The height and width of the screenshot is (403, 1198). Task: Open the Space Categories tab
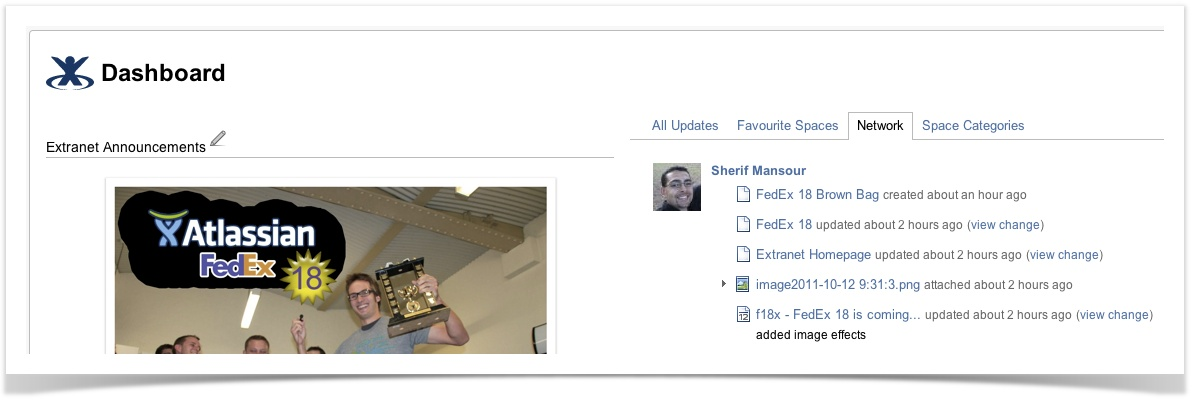click(x=973, y=125)
